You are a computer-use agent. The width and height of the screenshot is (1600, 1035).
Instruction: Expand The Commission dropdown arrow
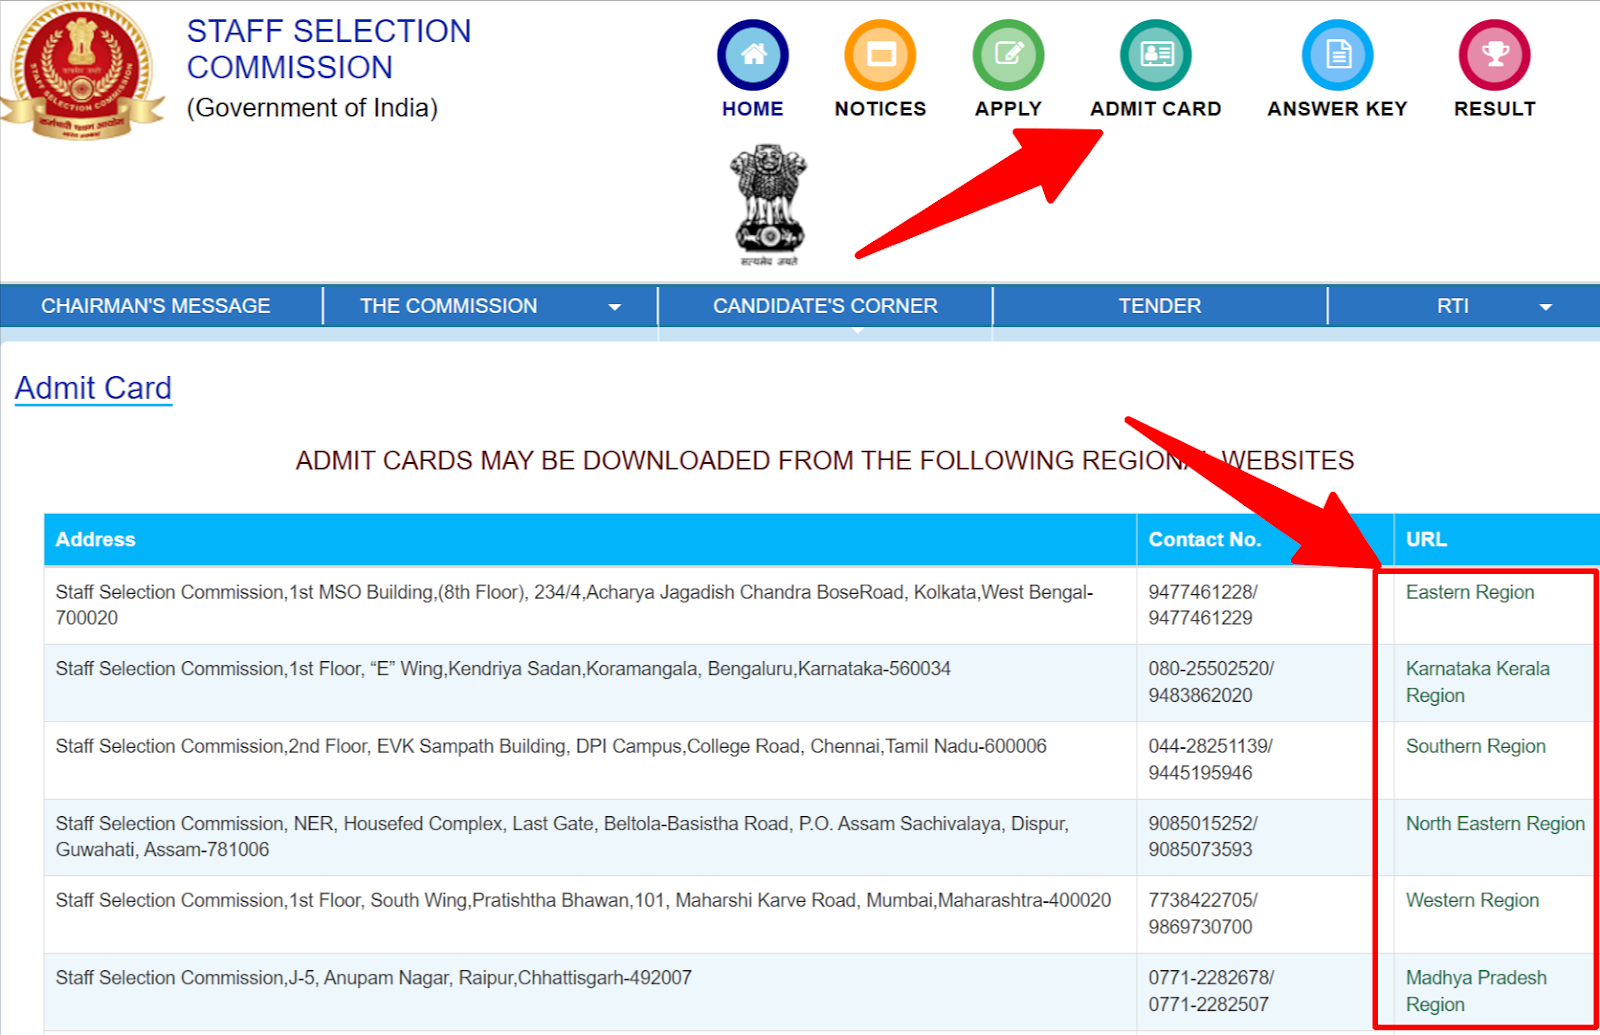click(x=614, y=307)
